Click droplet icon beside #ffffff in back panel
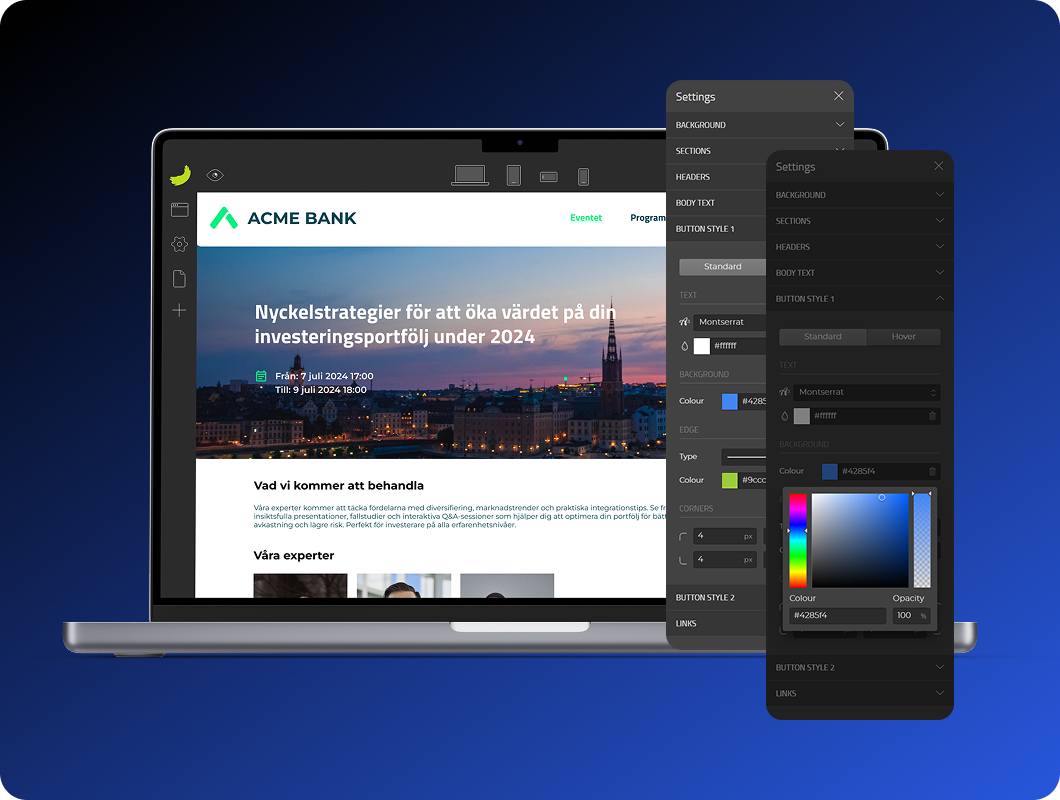 click(x=684, y=346)
